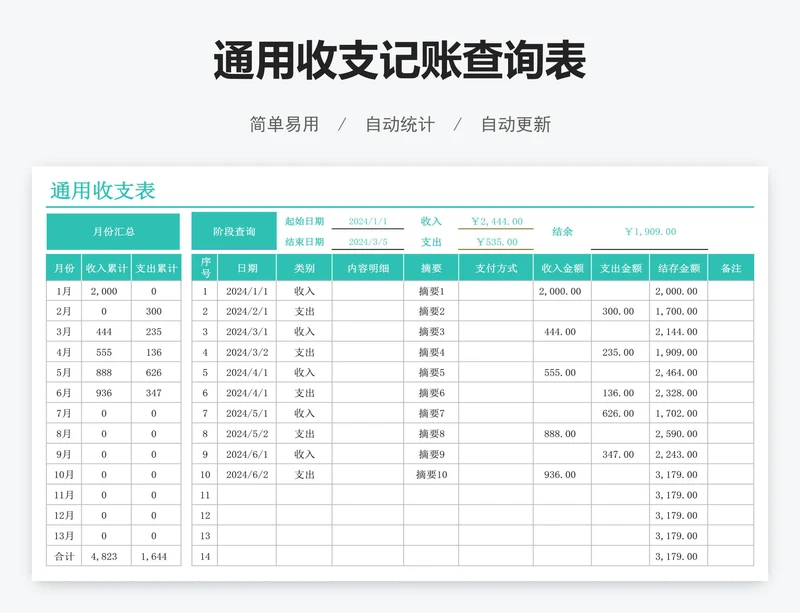800x613 pixels.
Task: Click the 通用收支表 sheet title
Action: coord(103,190)
